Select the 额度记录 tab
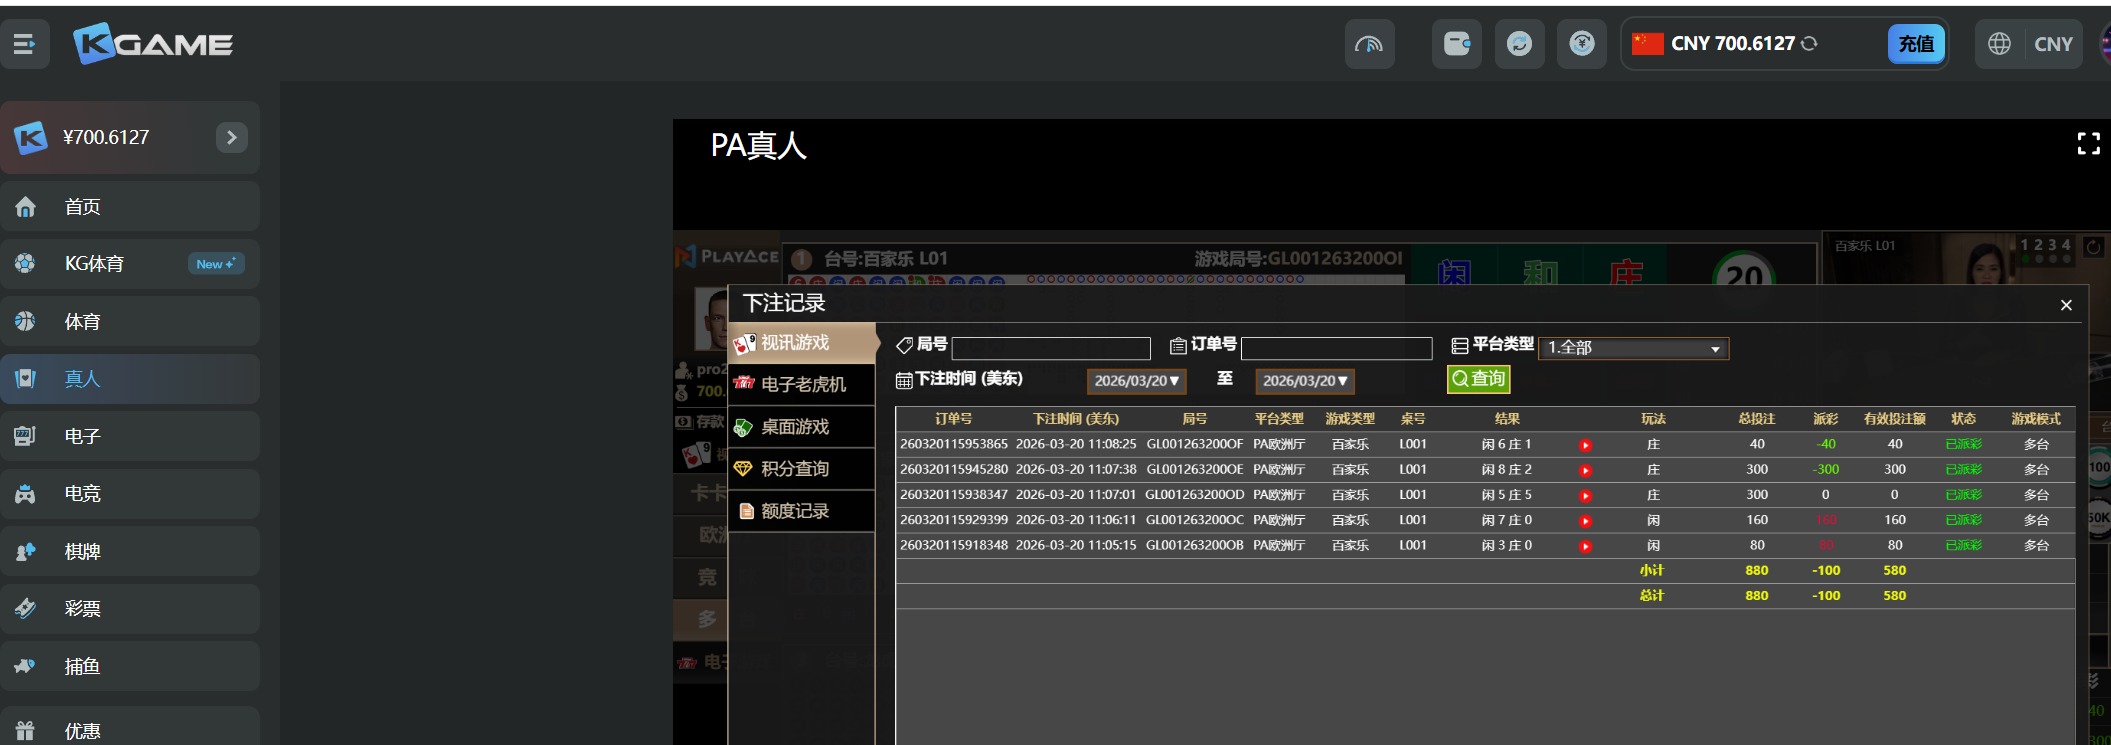 coord(794,511)
